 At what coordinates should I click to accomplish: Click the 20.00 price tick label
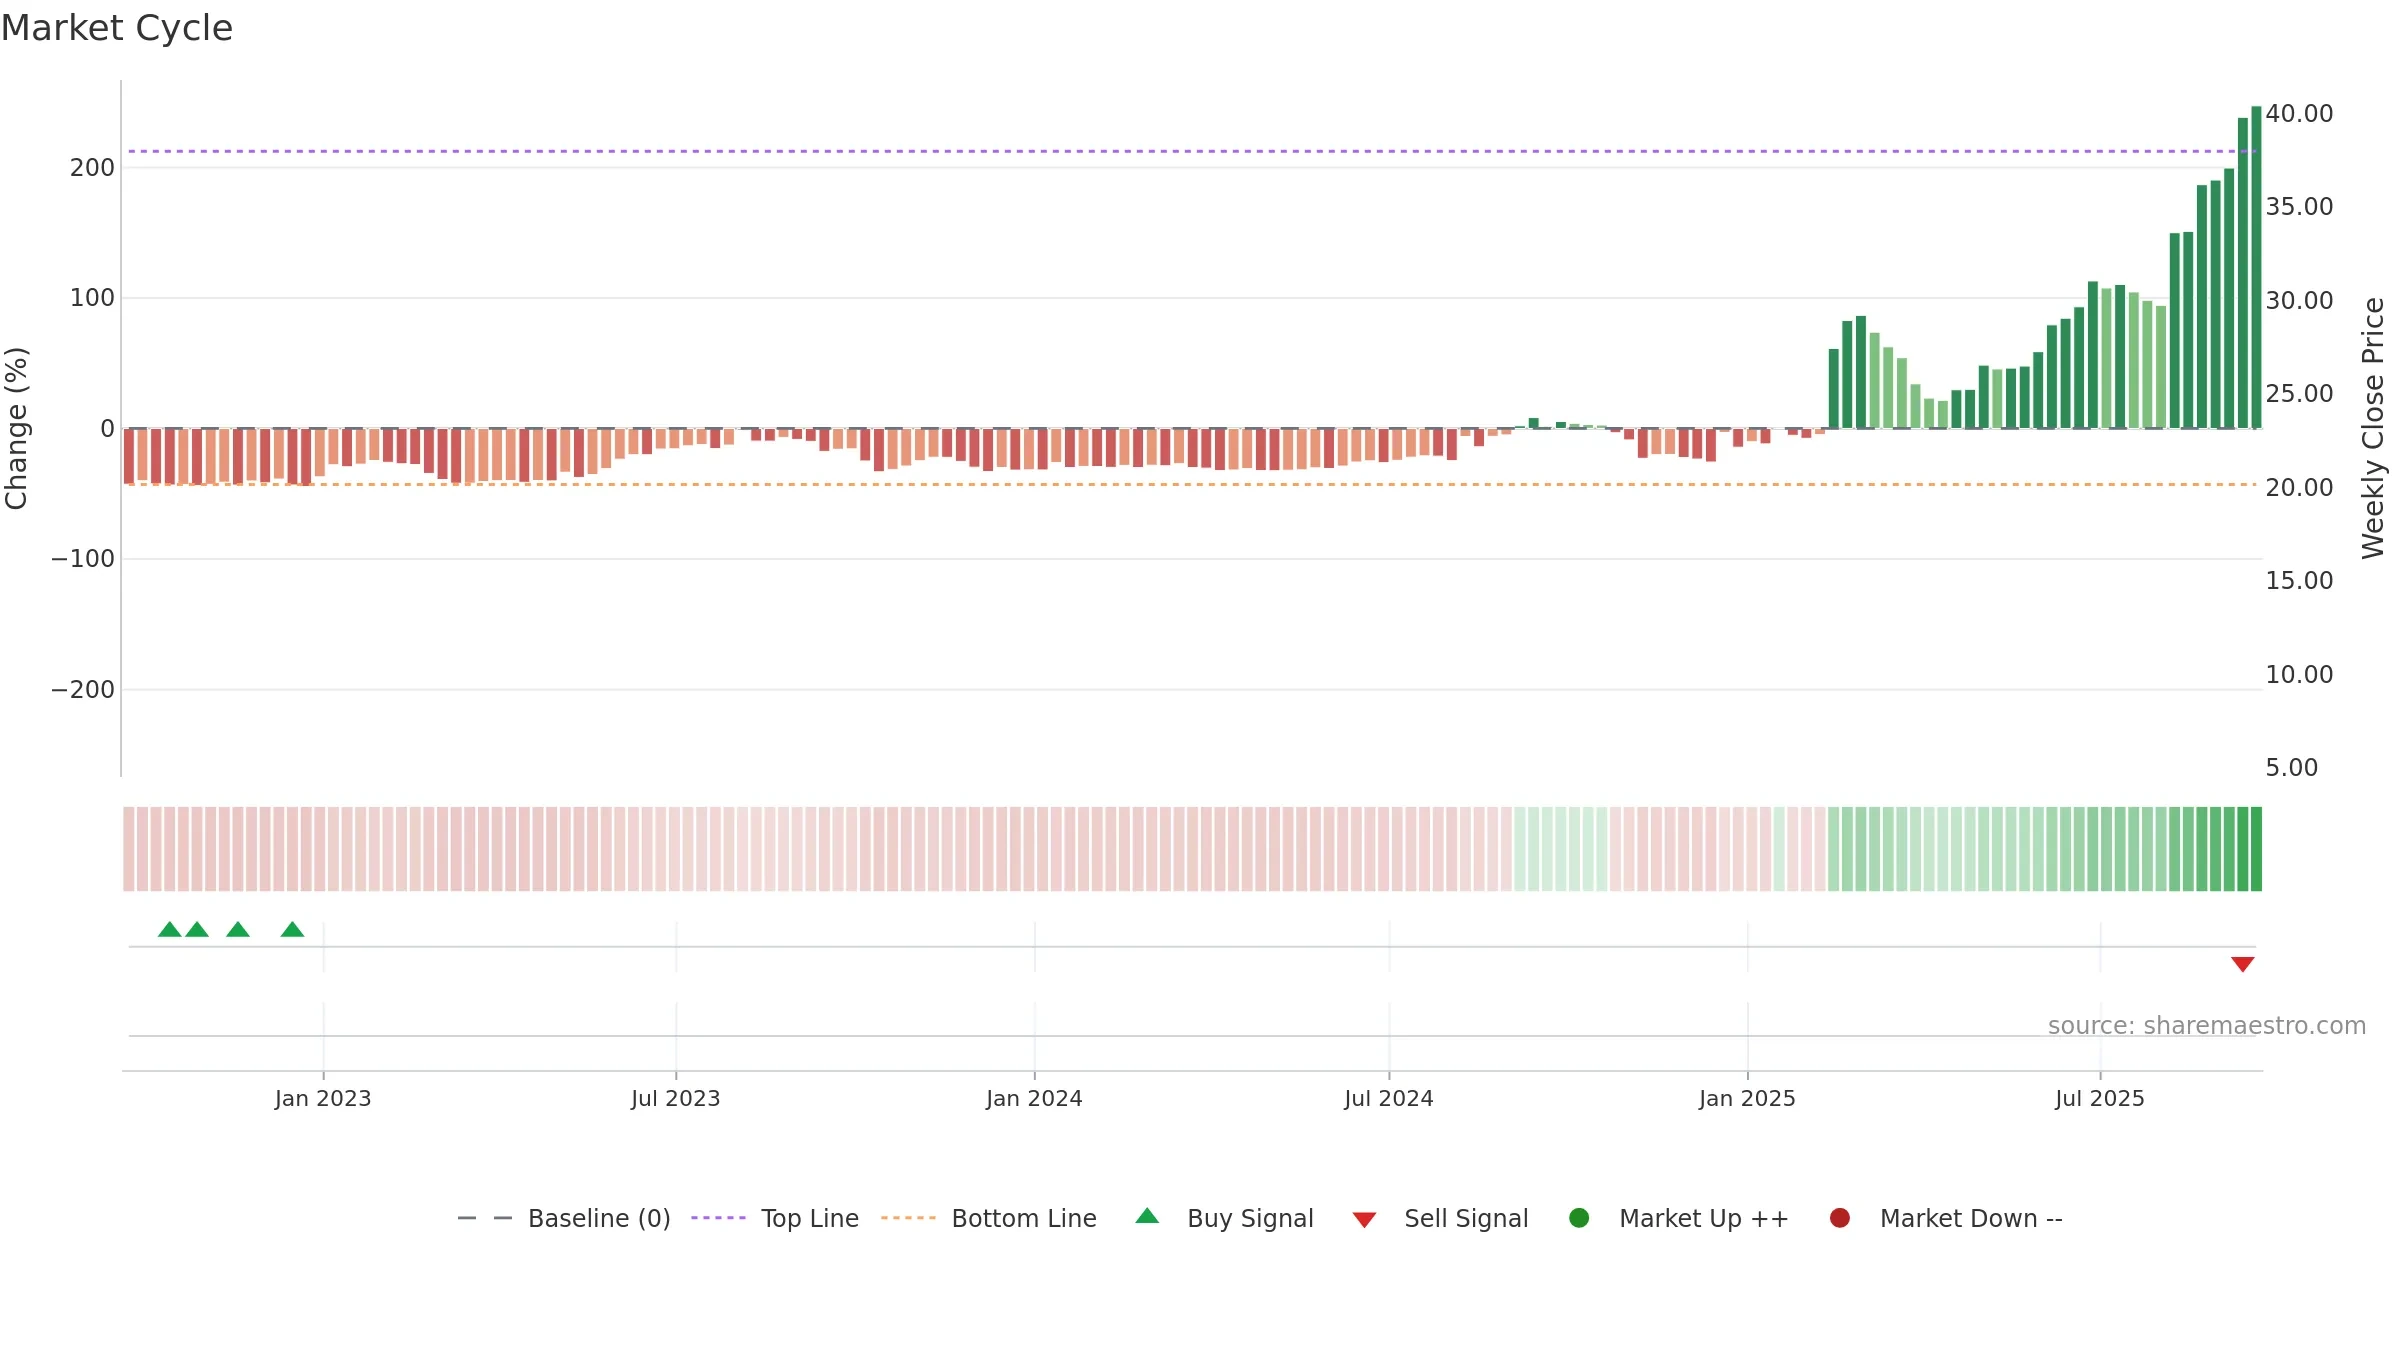coord(2299,488)
